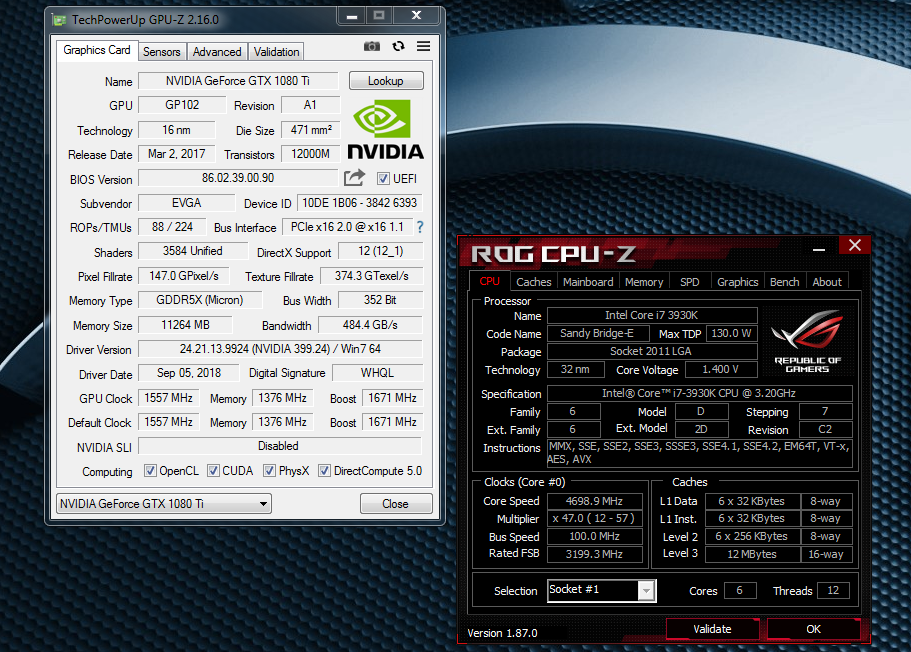Open the SPD tab

690,282
